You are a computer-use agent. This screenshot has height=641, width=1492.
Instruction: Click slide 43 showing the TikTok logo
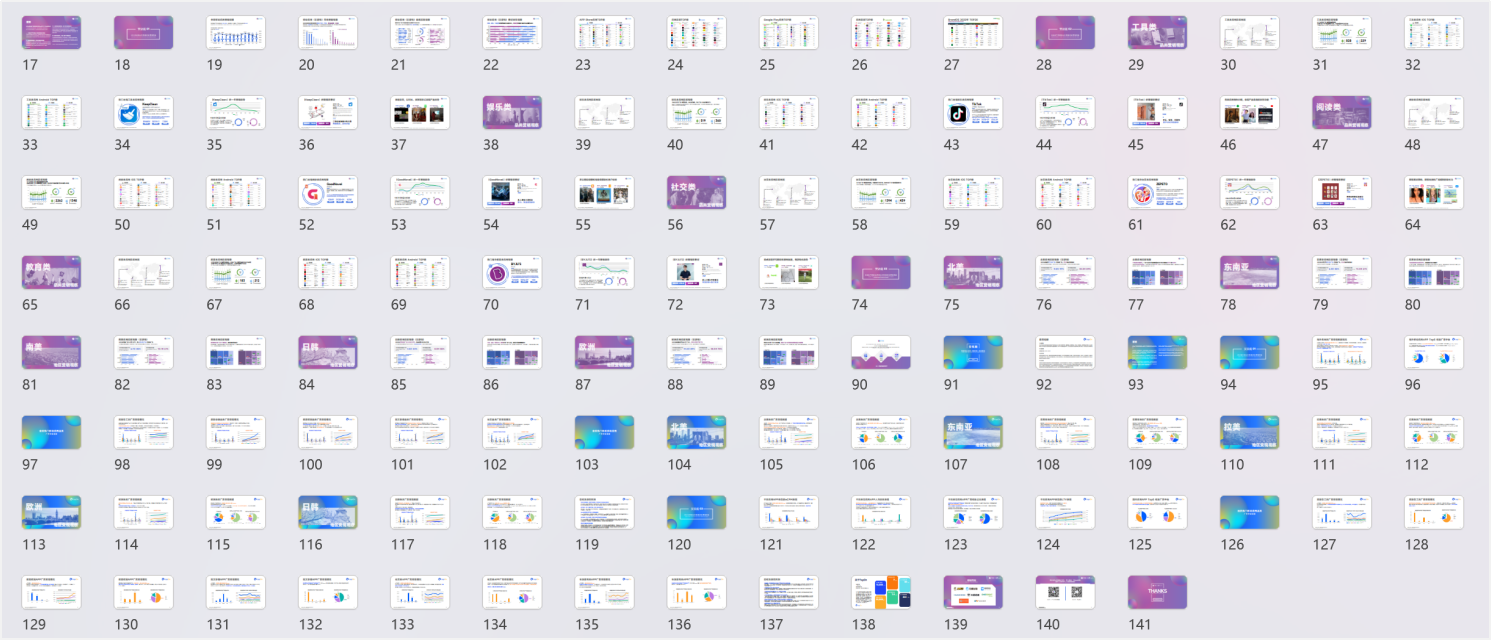tap(973, 113)
